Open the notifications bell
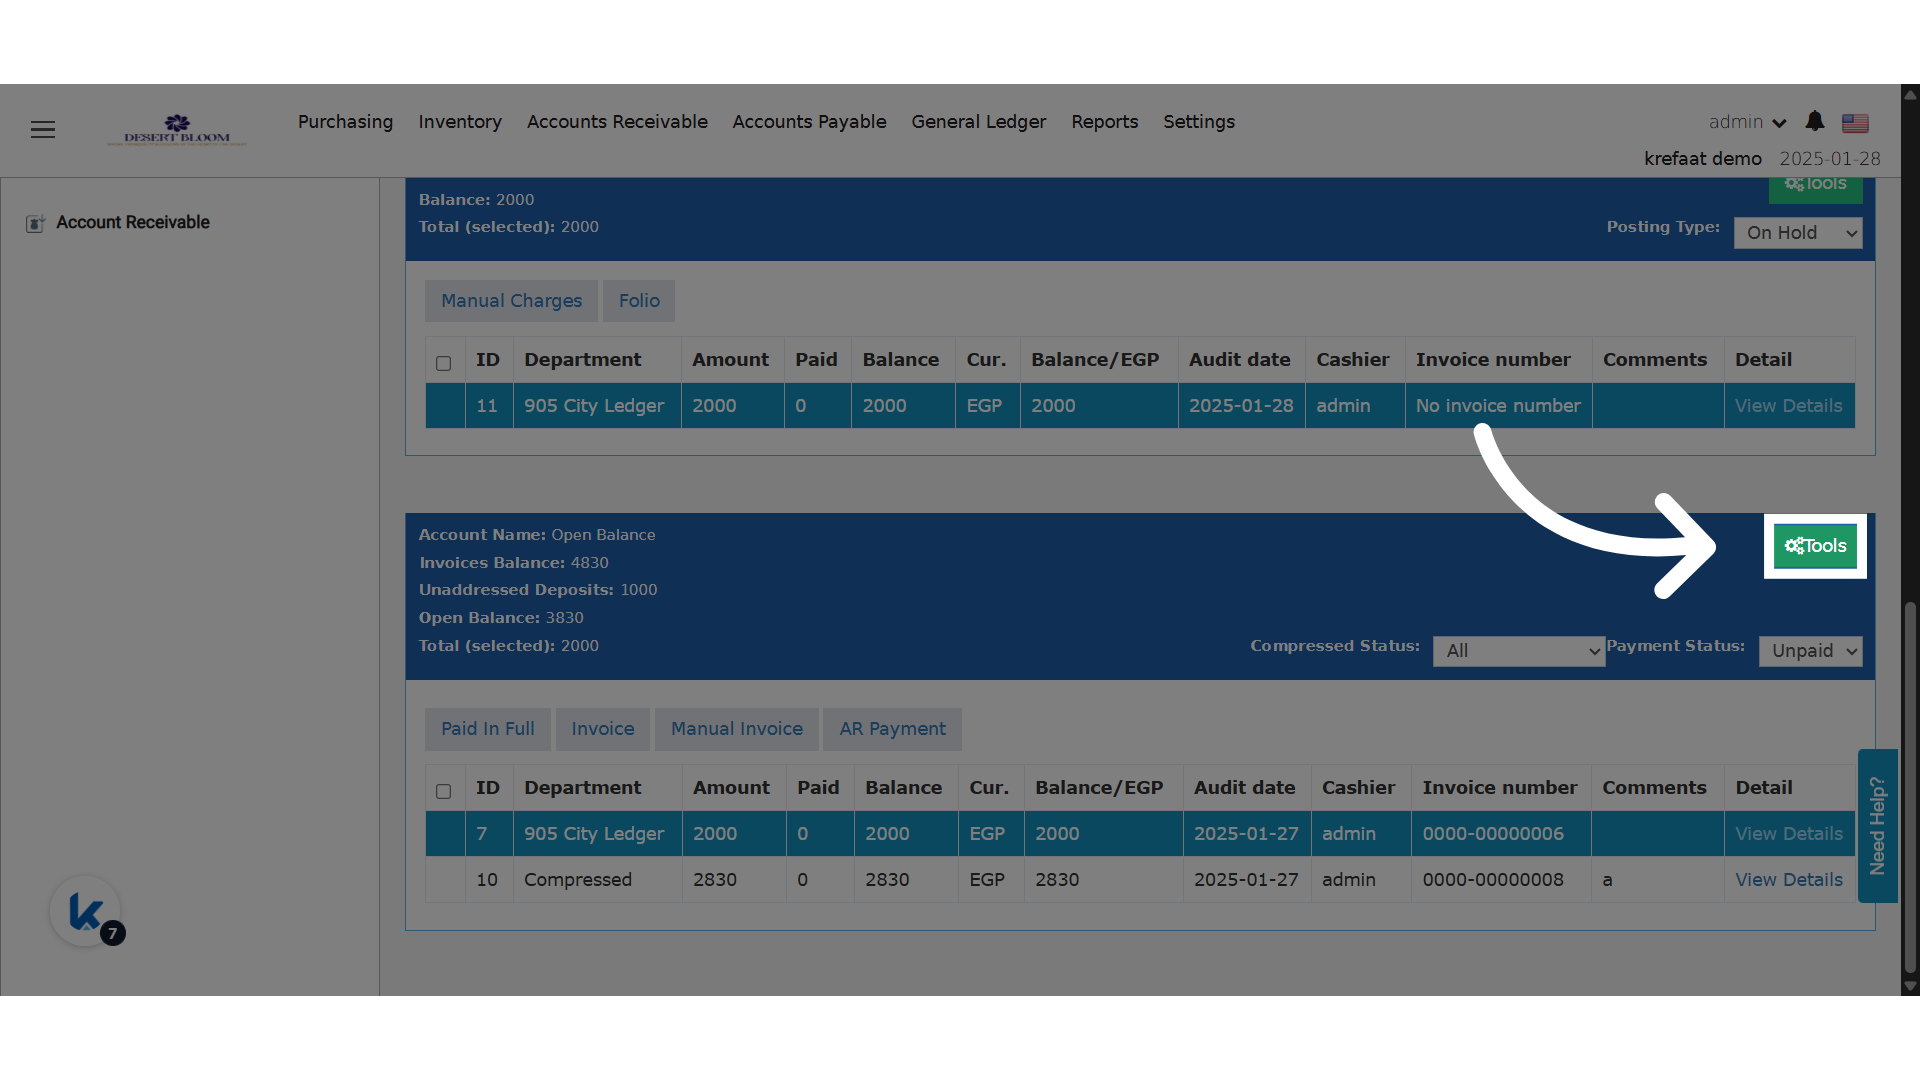 coord(1815,122)
